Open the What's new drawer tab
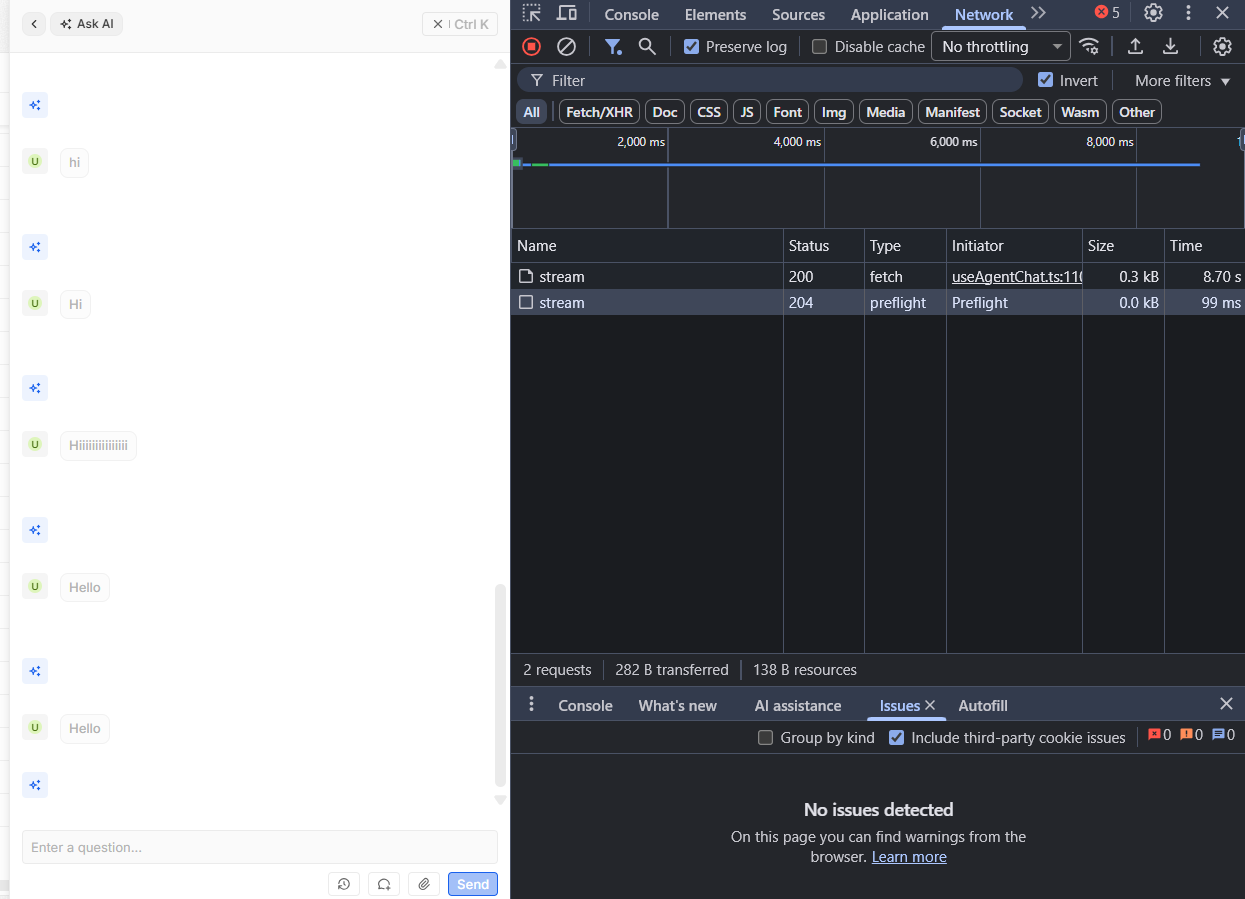The height and width of the screenshot is (899, 1245). [x=677, y=705]
